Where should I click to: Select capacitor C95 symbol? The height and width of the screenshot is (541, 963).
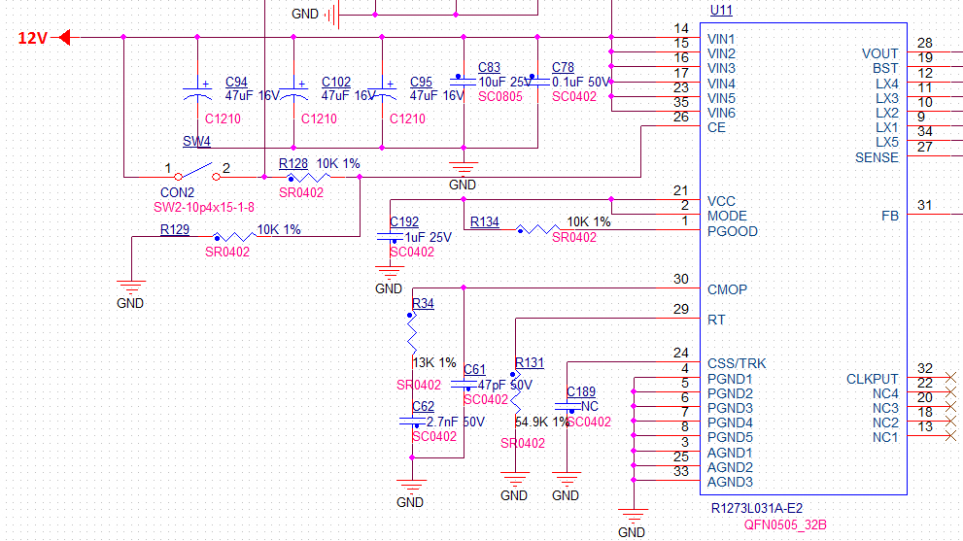point(383,90)
